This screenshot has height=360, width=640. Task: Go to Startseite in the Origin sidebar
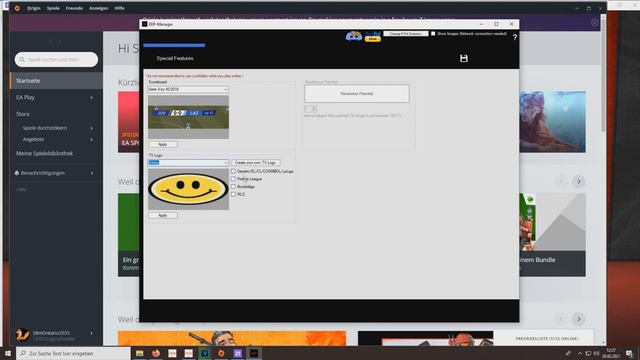56,81
